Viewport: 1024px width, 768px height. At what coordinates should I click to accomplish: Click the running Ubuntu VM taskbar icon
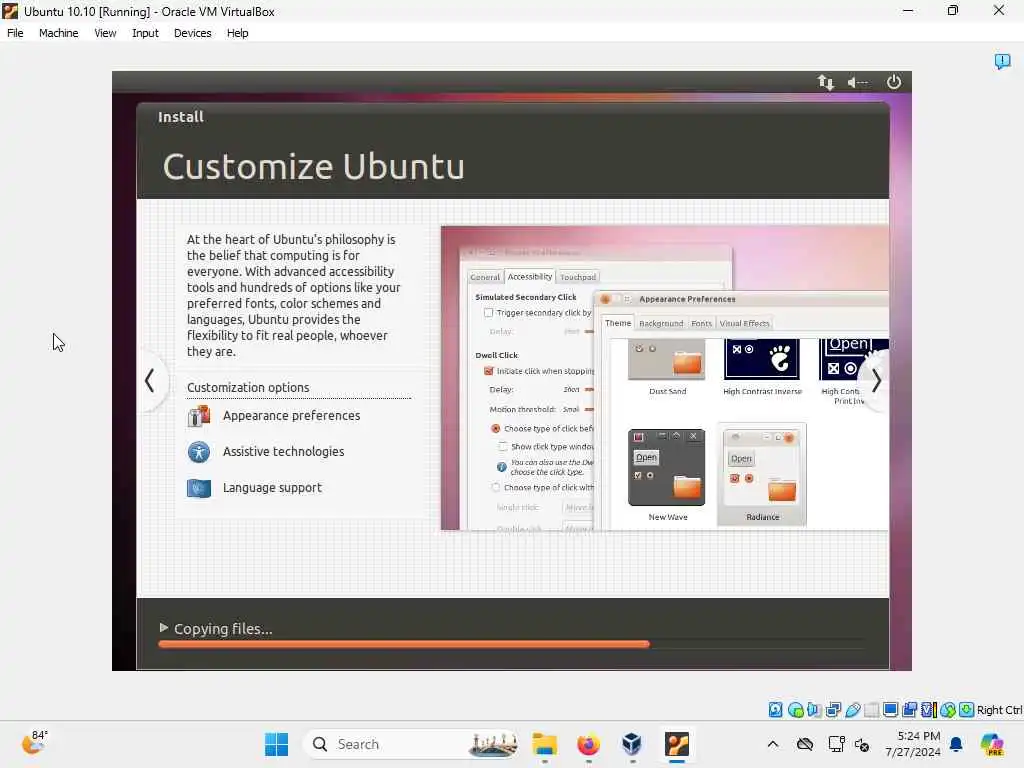coord(677,744)
